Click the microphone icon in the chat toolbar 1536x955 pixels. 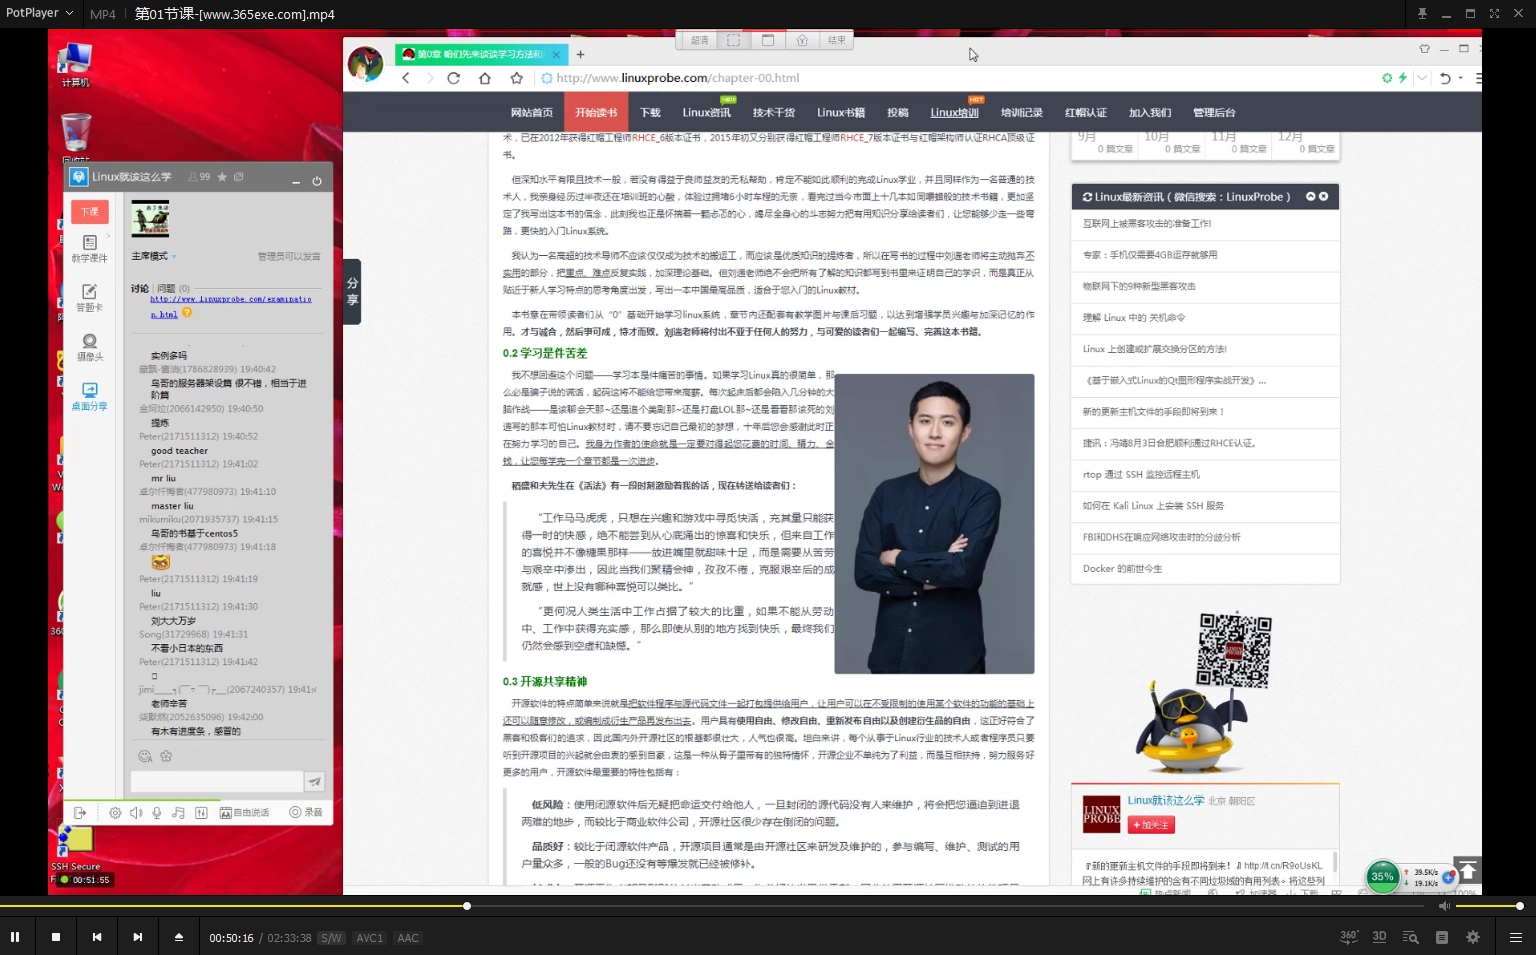[x=157, y=813]
